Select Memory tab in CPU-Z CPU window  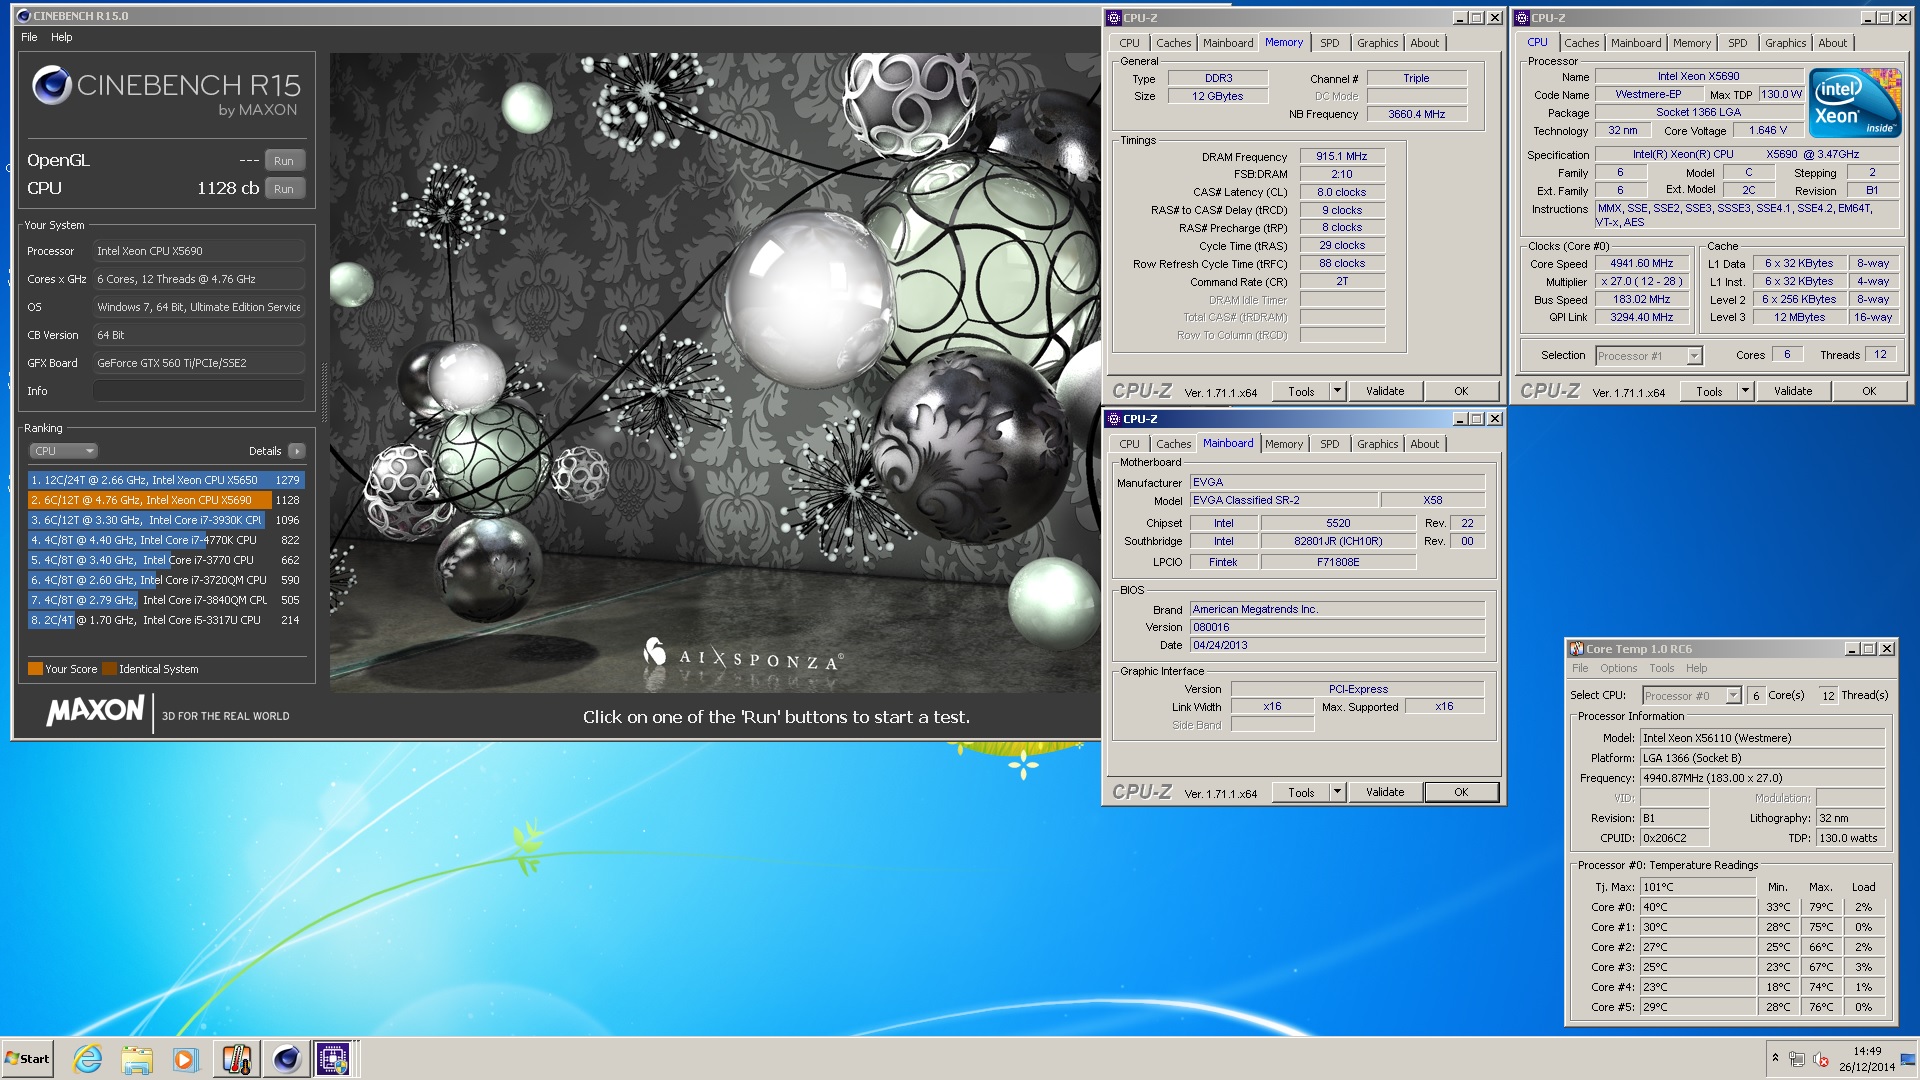[1691, 43]
